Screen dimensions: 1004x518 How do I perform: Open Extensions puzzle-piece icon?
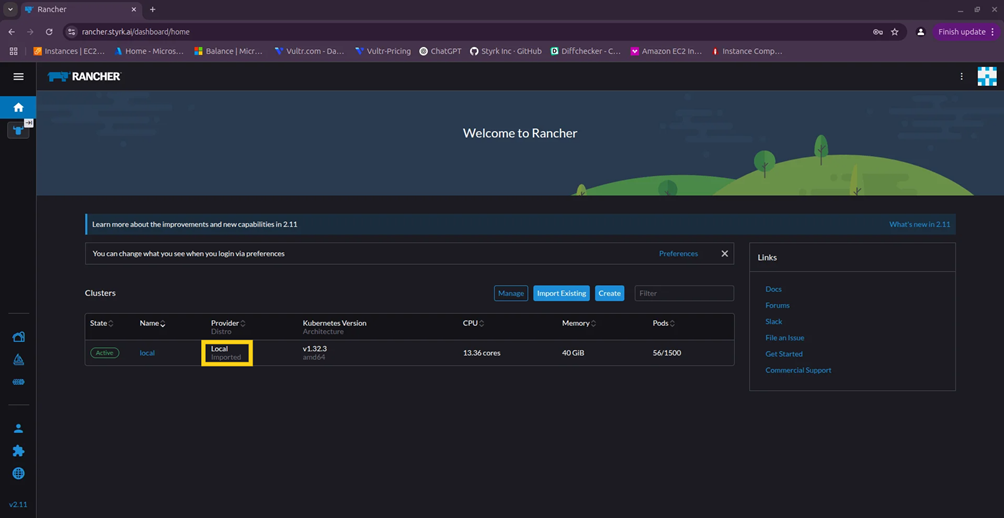19,451
